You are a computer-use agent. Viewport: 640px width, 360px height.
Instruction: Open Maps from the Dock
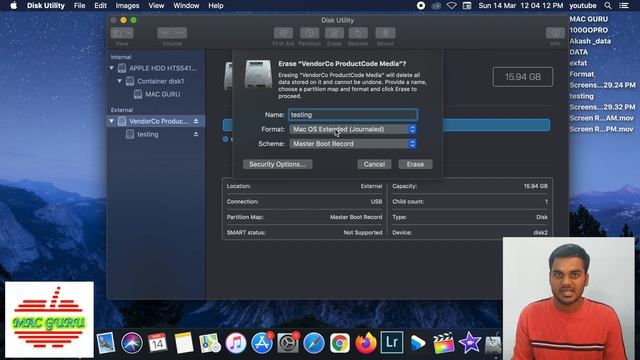(210, 343)
